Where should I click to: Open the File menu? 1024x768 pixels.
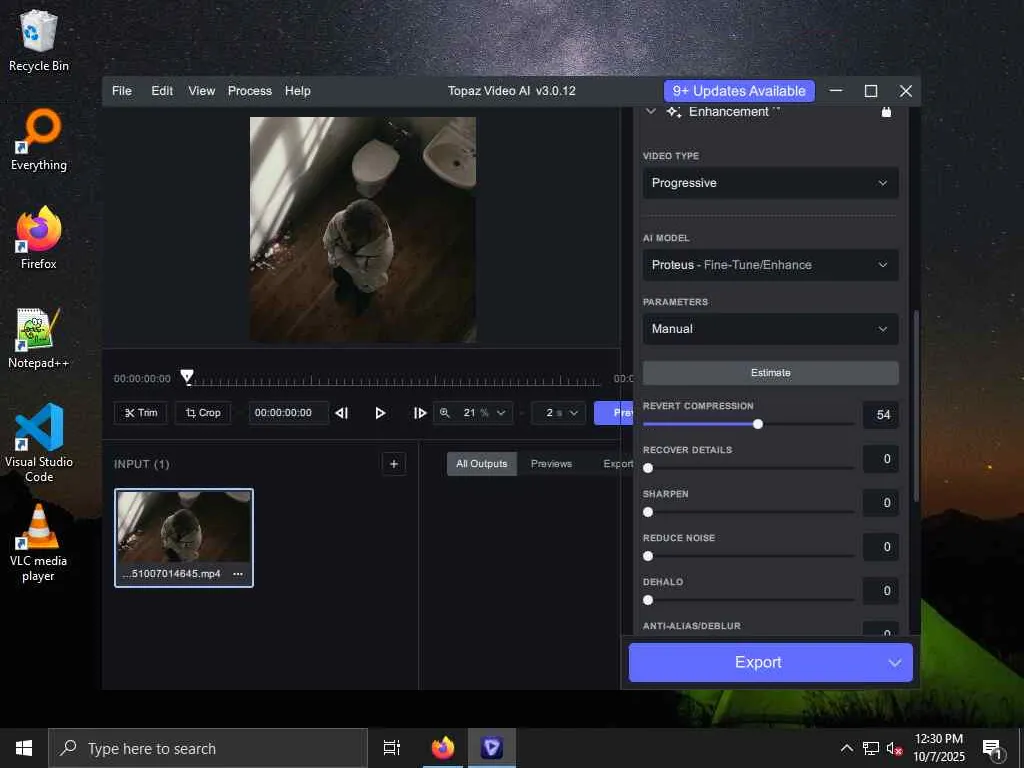[x=121, y=91]
